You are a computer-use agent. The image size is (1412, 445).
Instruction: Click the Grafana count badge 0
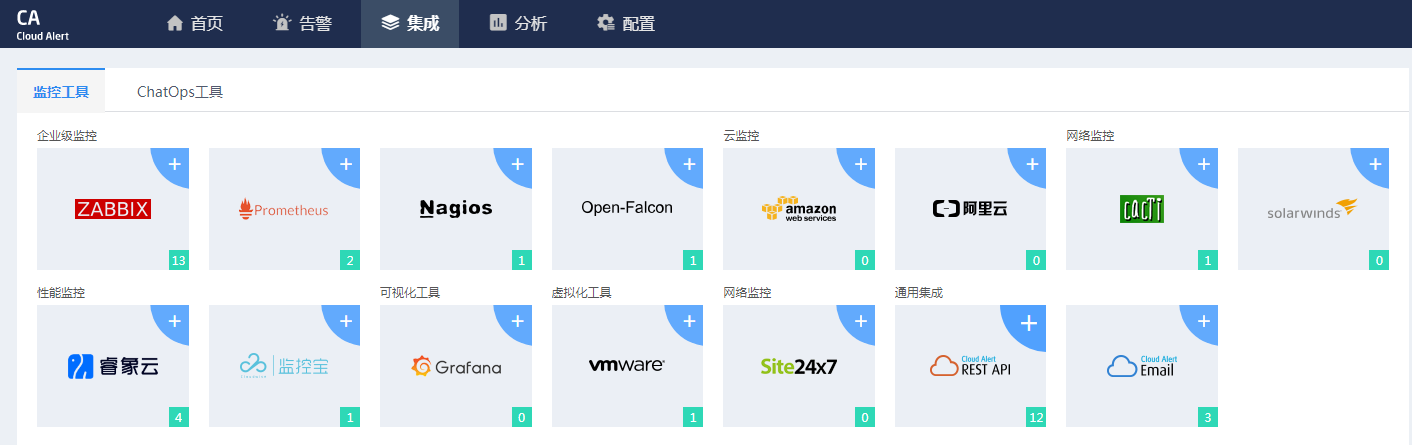(x=522, y=418)
